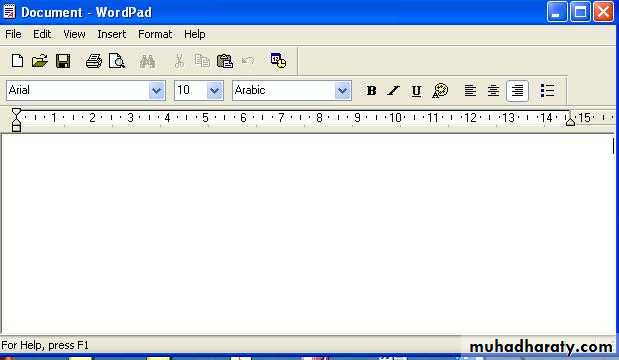Viewport: 619px width, 360px height.
Task: Toggle bullet list style
Action: (x=548, y=91)
